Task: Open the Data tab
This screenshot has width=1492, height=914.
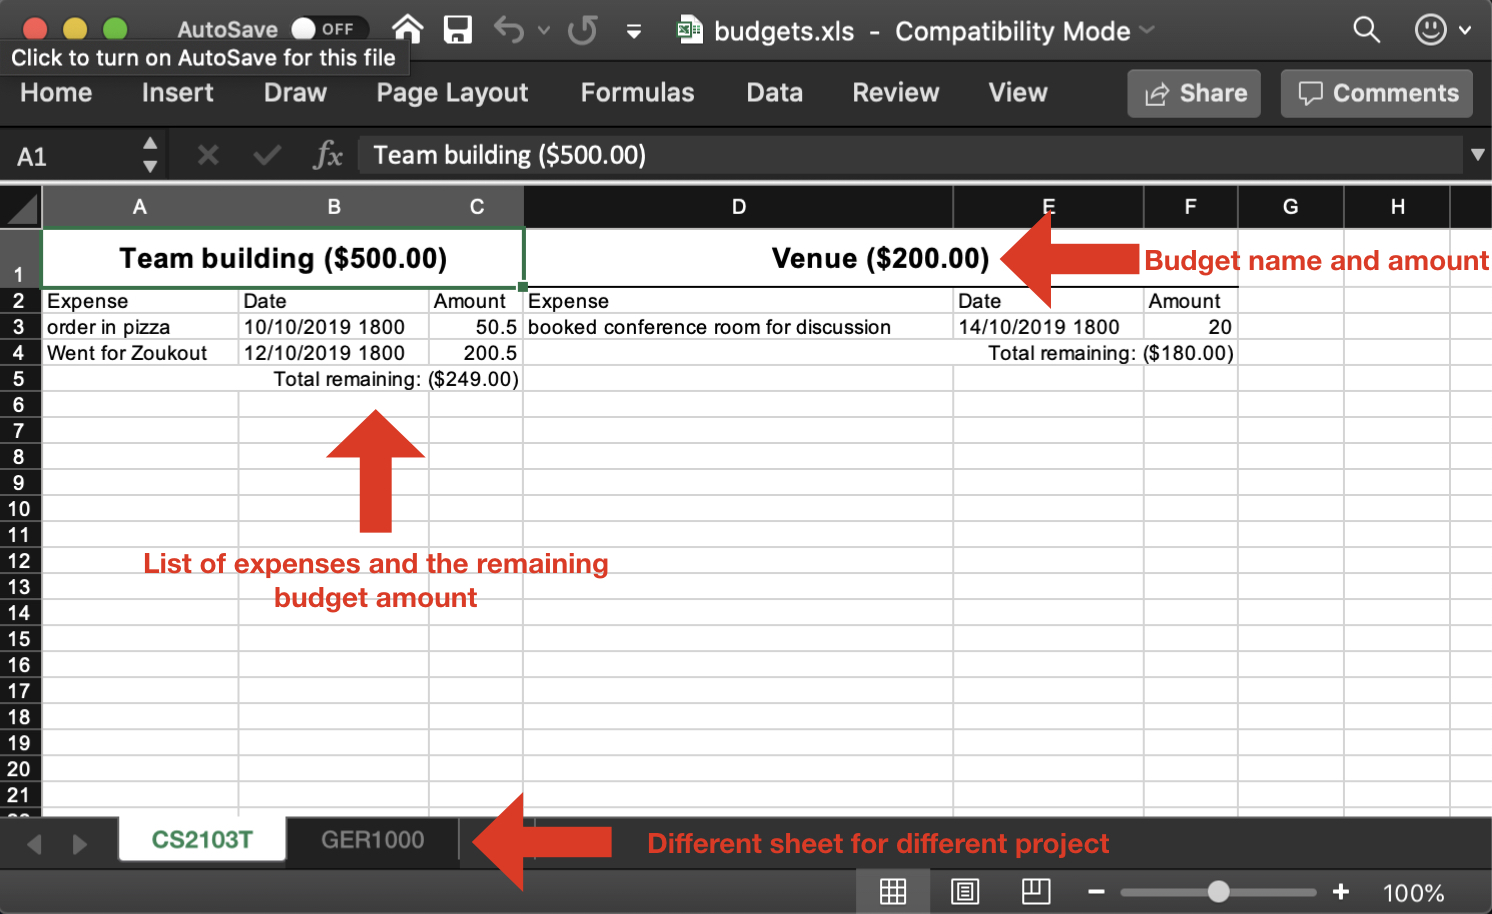Action: tap(774, 93)
